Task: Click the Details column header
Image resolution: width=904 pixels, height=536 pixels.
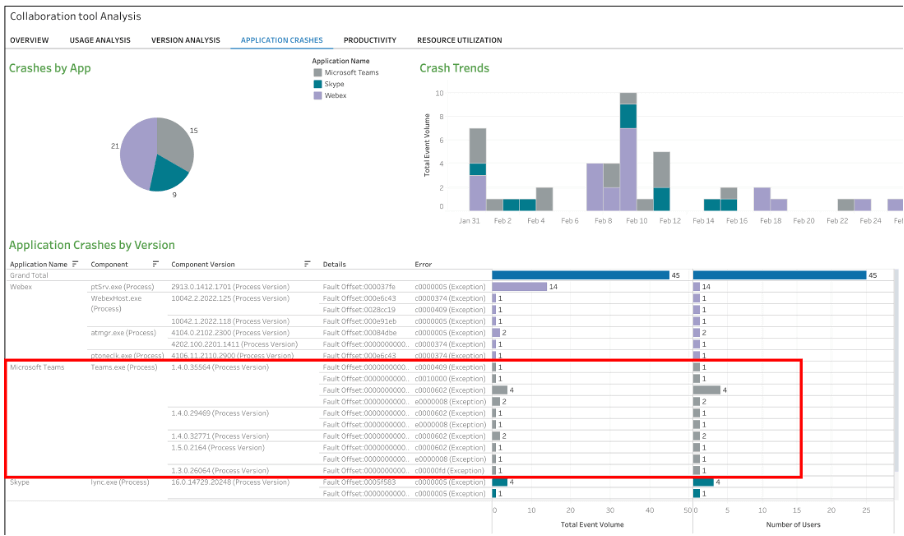Action: pos(334,264)
